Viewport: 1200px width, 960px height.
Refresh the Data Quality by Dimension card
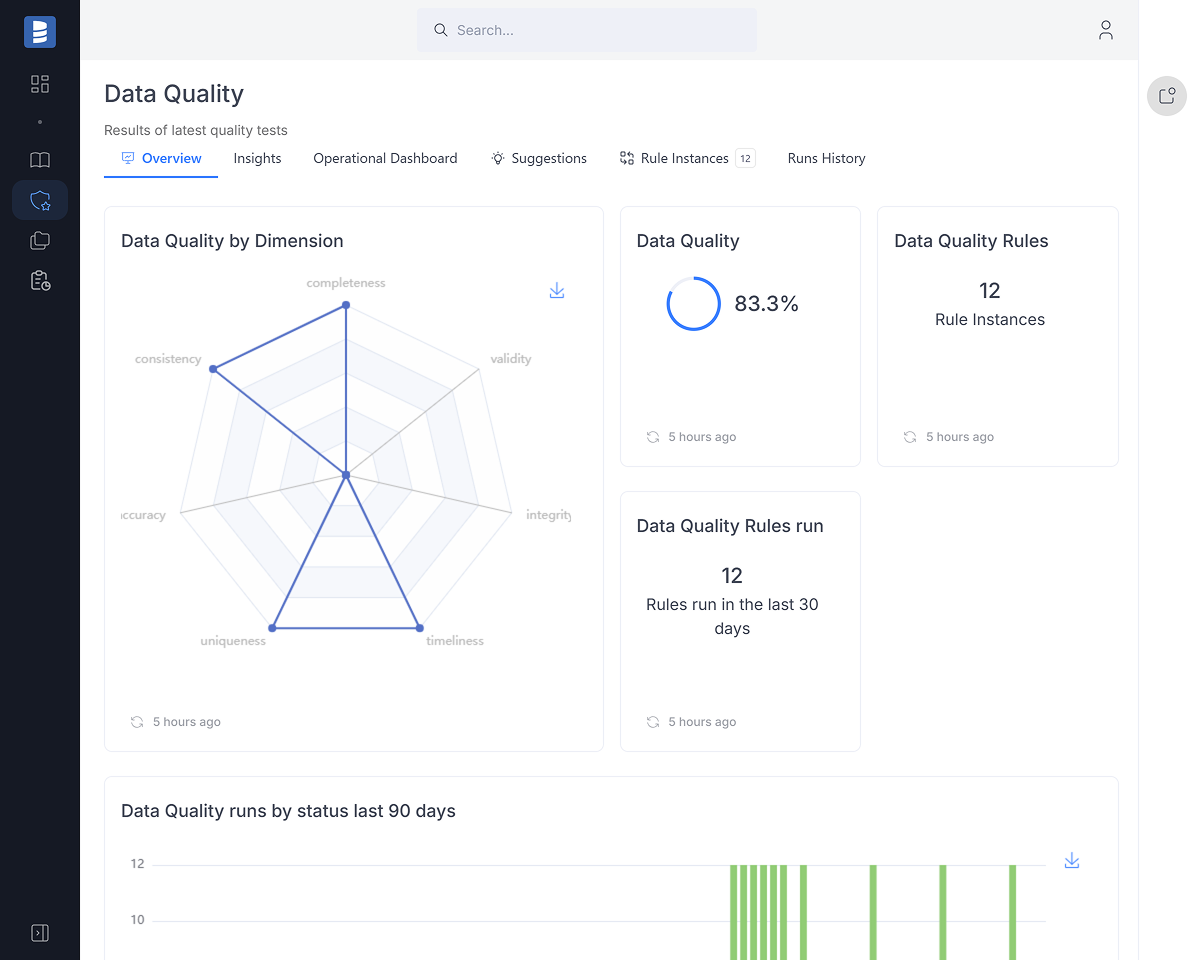(x=137, y=722)
